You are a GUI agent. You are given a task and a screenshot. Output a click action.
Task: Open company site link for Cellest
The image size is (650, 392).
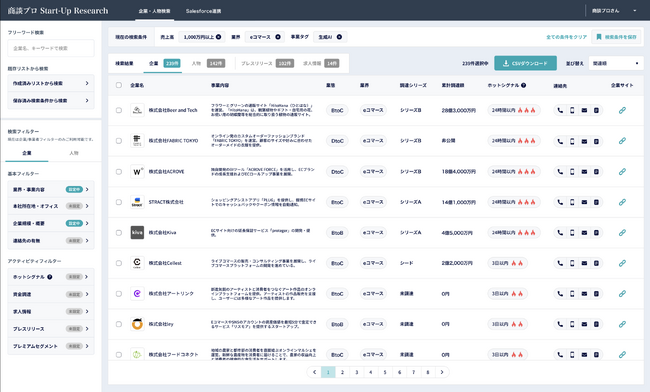coord(622,263)
